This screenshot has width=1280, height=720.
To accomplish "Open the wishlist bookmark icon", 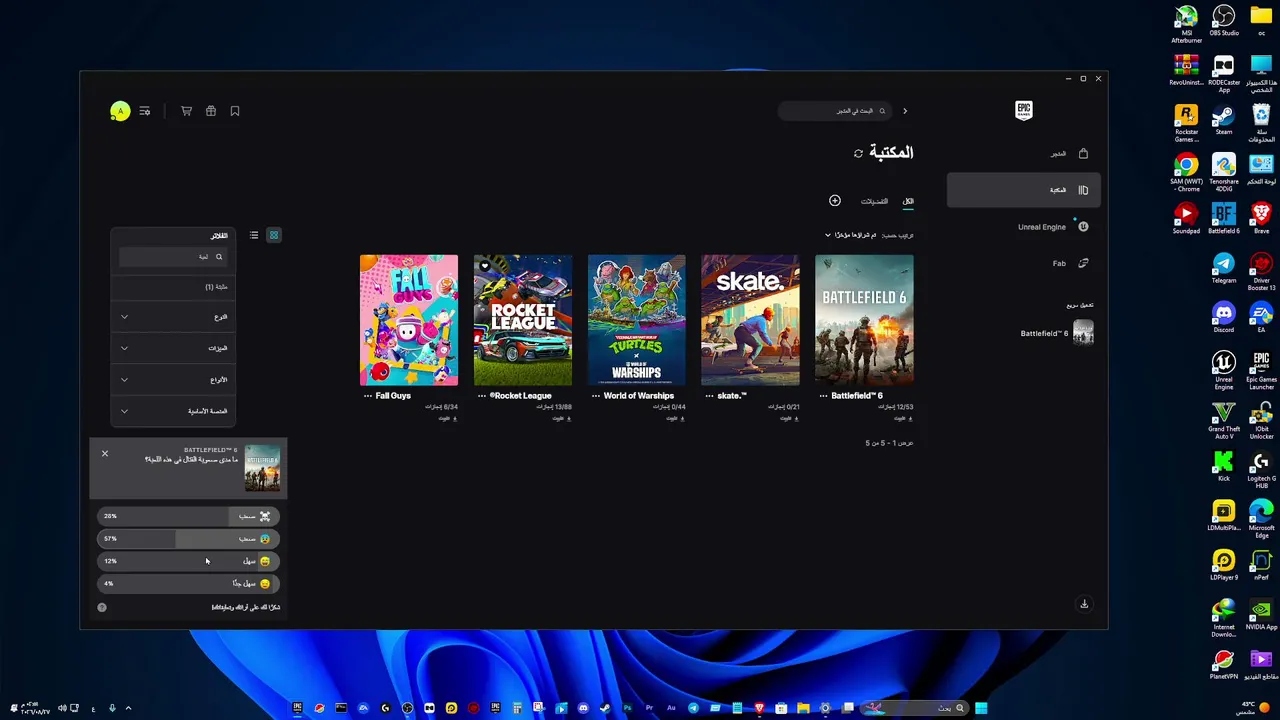I will pos(235,111).
